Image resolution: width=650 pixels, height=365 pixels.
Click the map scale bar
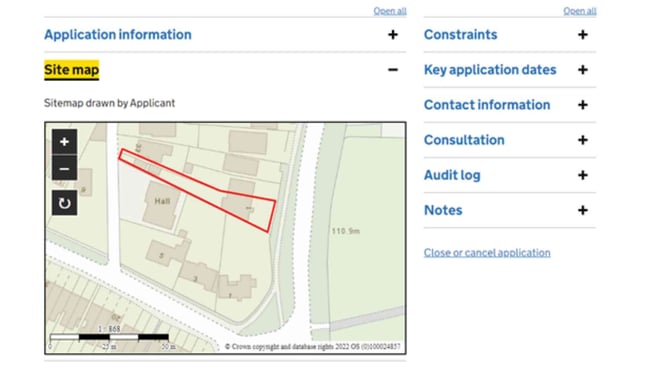coord(109,337)
